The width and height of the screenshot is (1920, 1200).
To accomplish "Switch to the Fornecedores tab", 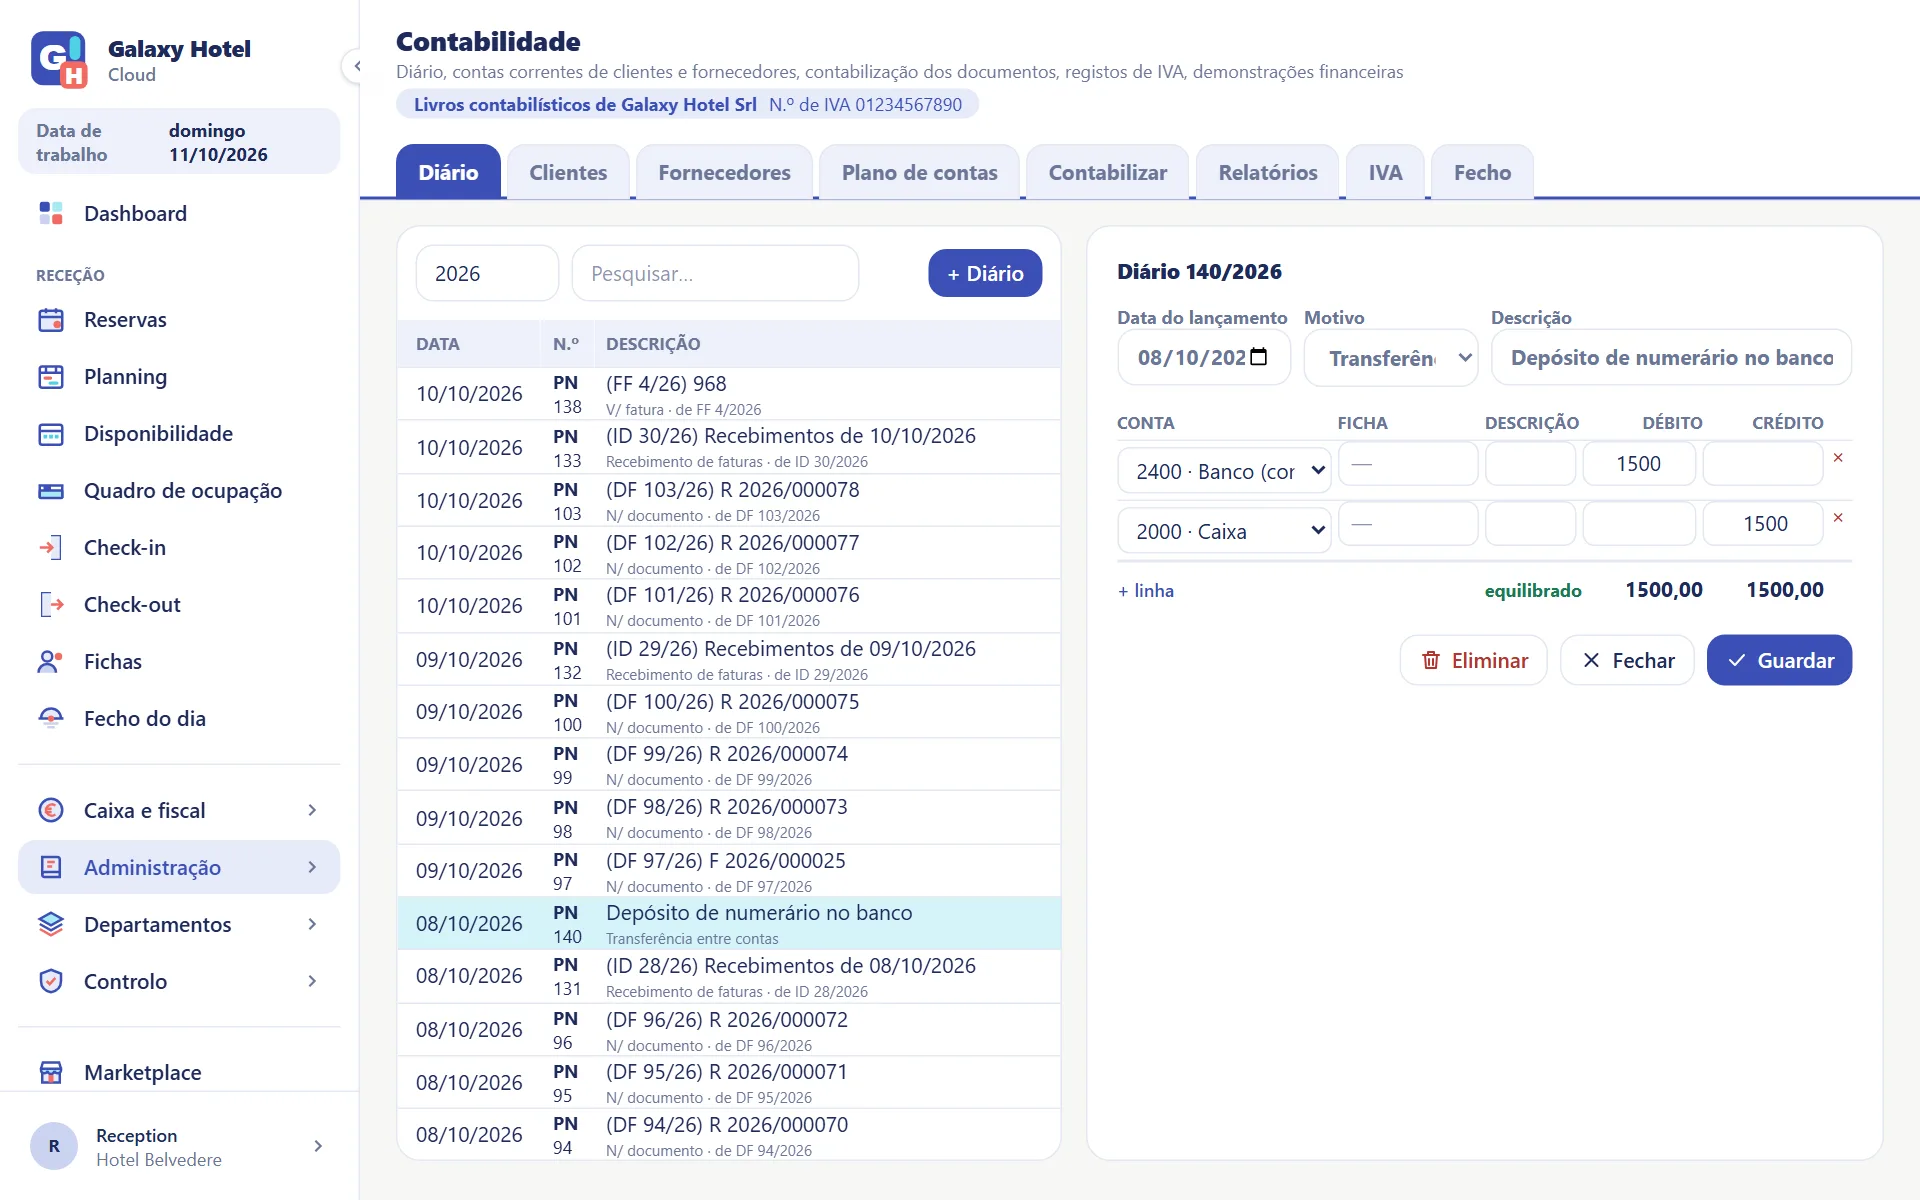I will (x=724, y=172).
